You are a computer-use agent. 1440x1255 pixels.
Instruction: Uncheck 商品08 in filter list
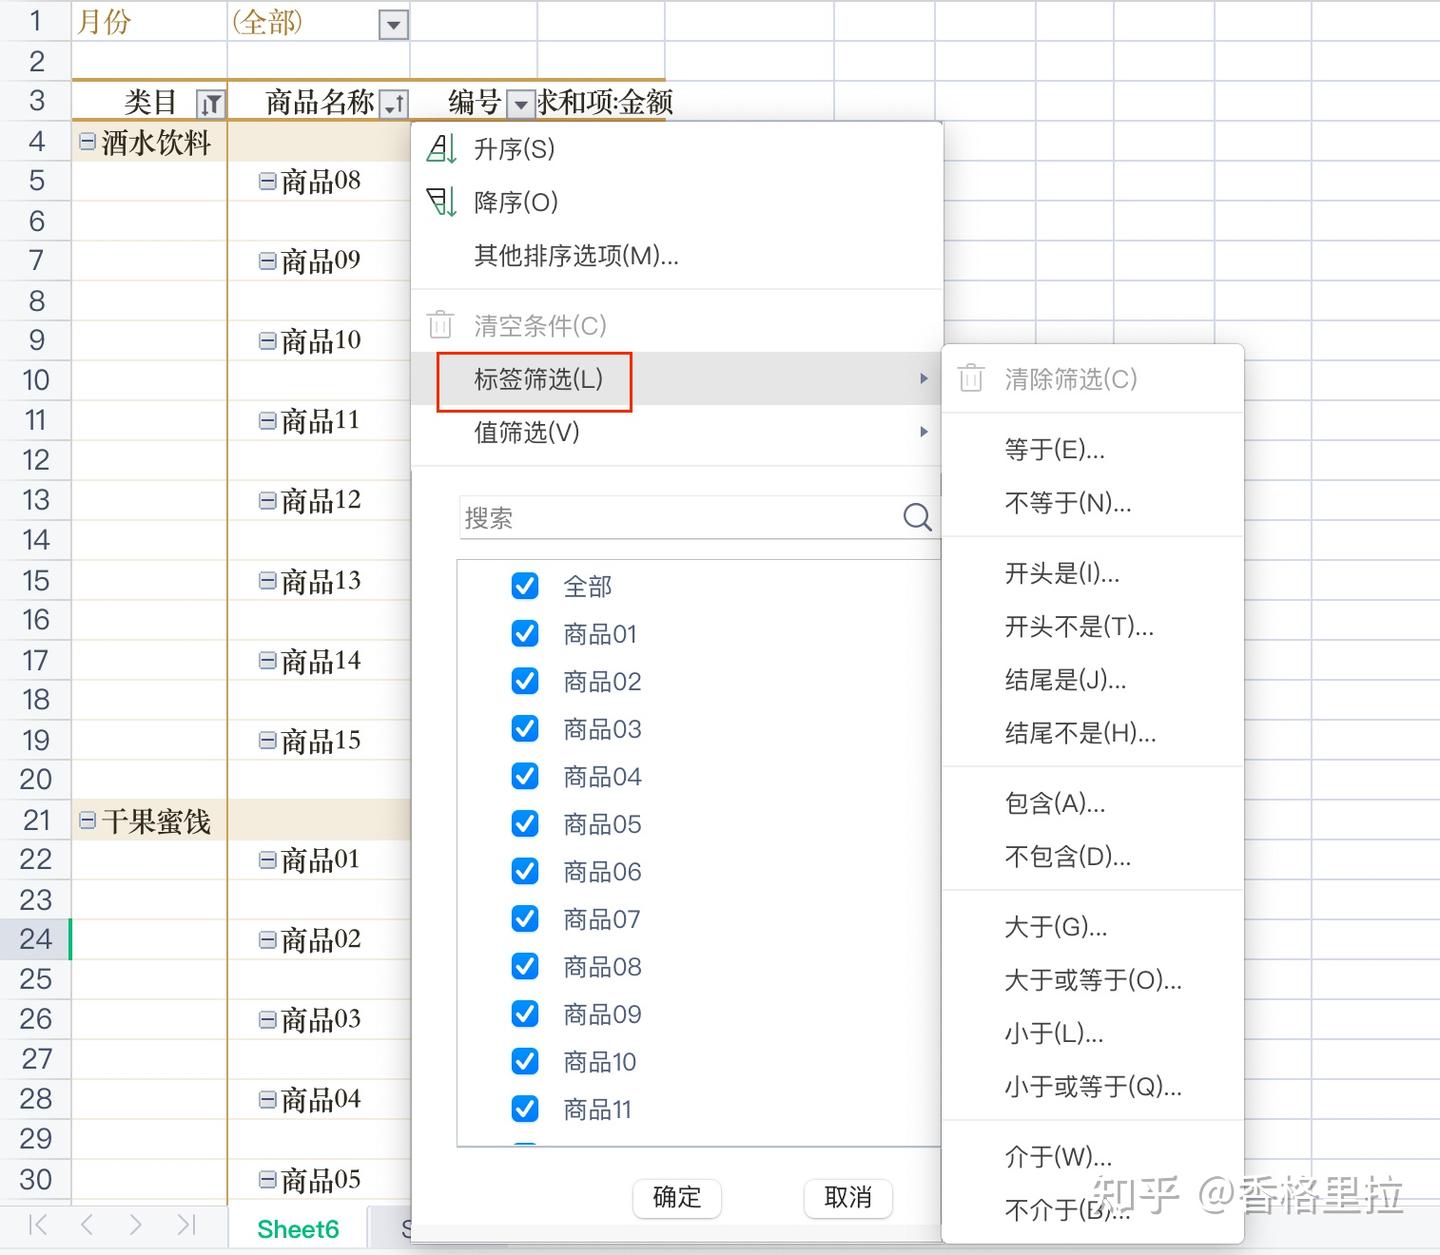(x=525, y=966)
